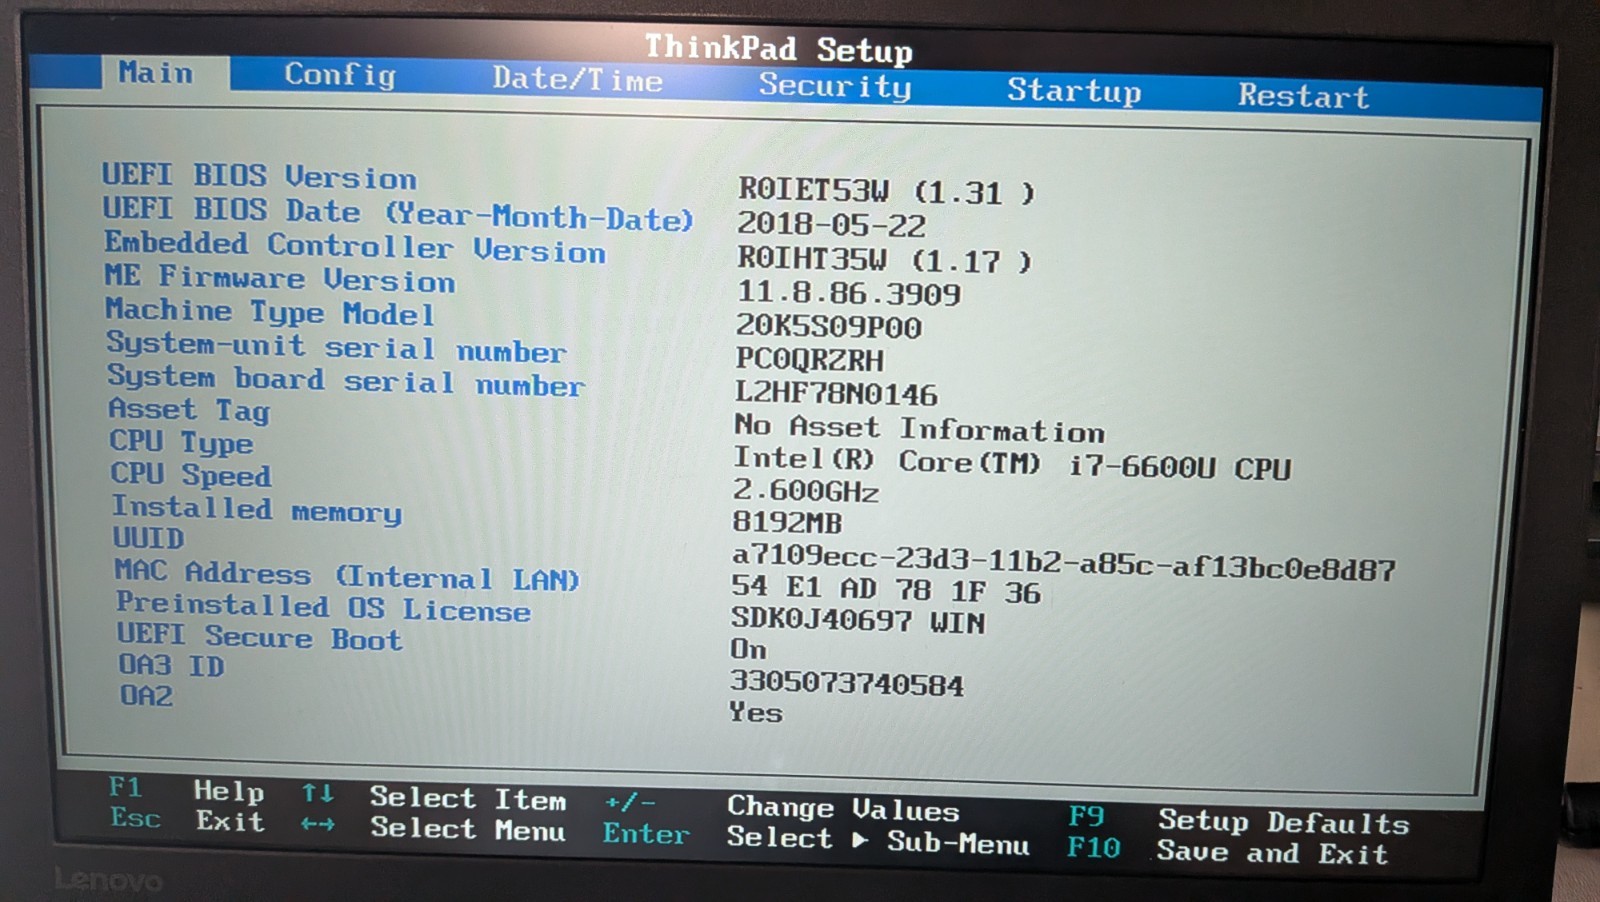This screenshot has width=1600, height=902.
Task: Click the 'Embedded Controller Version' label
Action: (x=355, y=247)
